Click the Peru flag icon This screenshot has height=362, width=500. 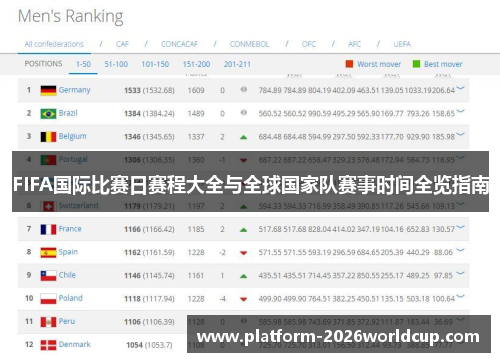(x=48, y=322)
